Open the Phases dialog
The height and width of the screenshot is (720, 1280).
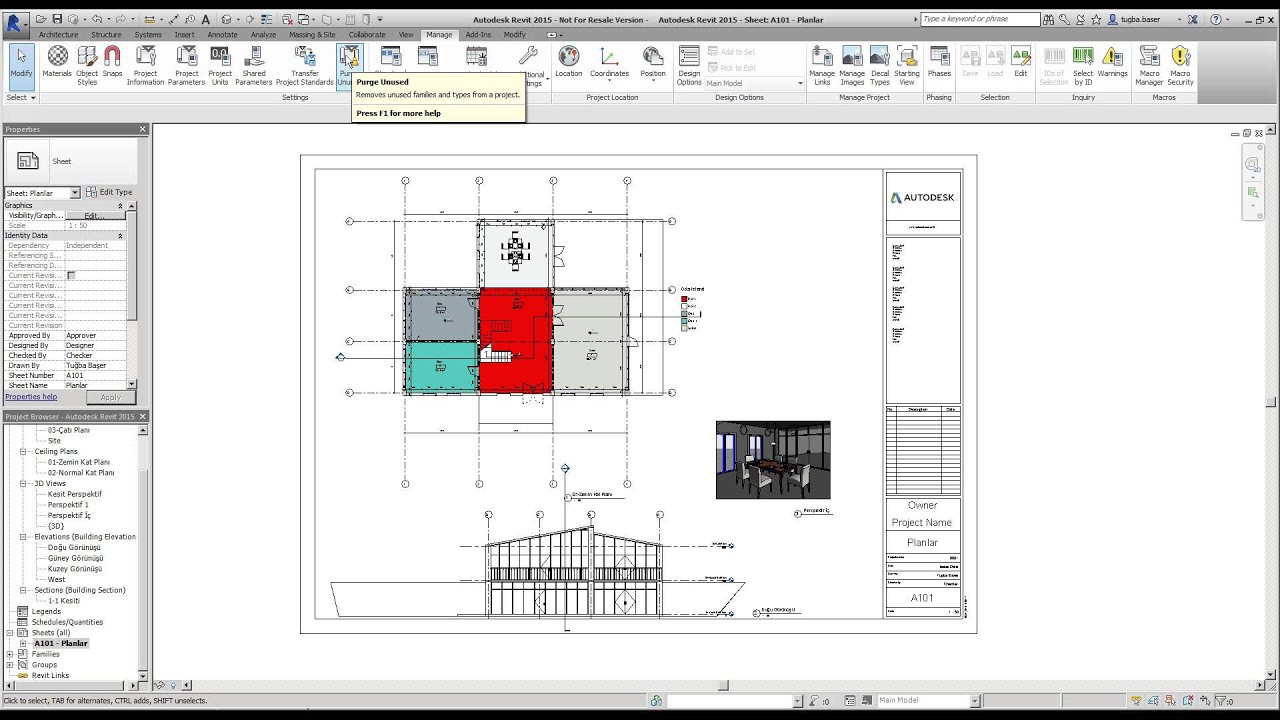[939, 62]
